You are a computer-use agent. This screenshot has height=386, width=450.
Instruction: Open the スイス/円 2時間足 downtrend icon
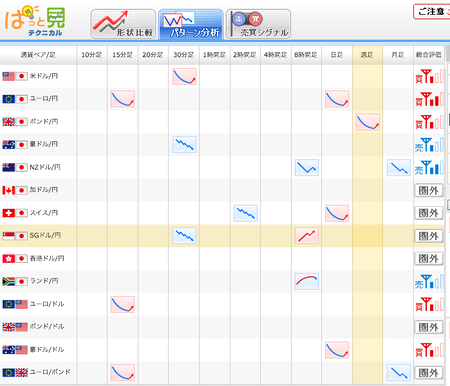245,213
